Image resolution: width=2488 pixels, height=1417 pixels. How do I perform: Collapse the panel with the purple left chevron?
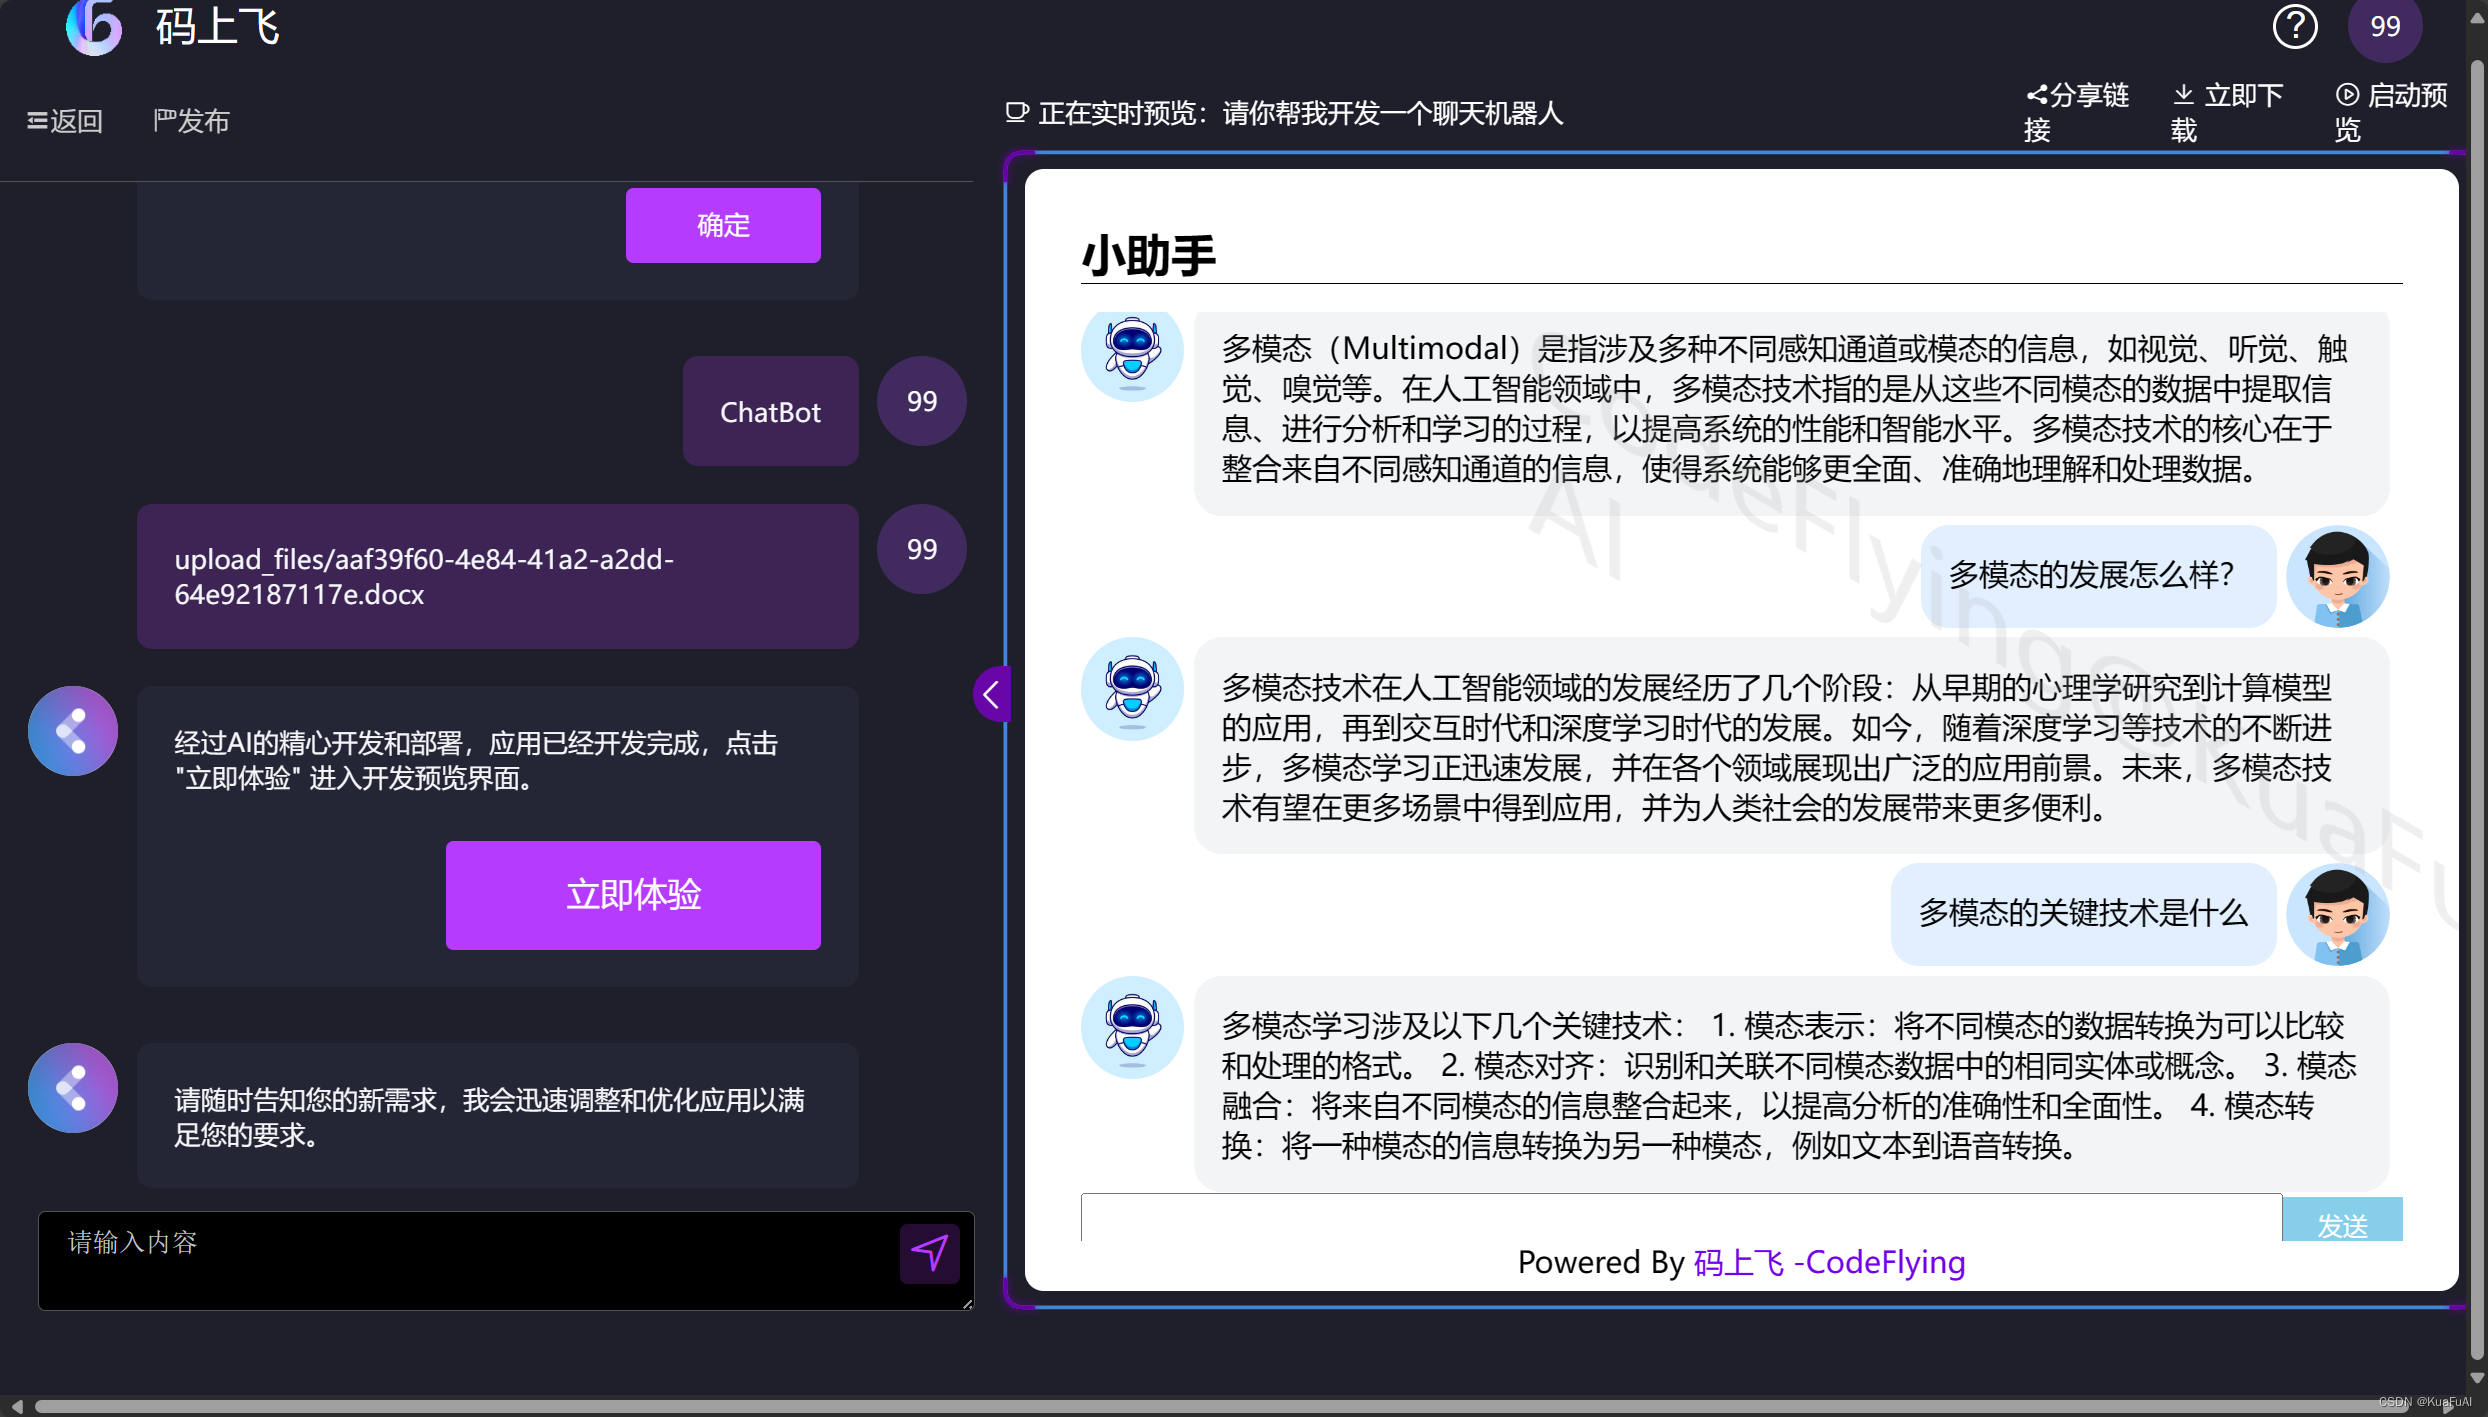point(991,694)
